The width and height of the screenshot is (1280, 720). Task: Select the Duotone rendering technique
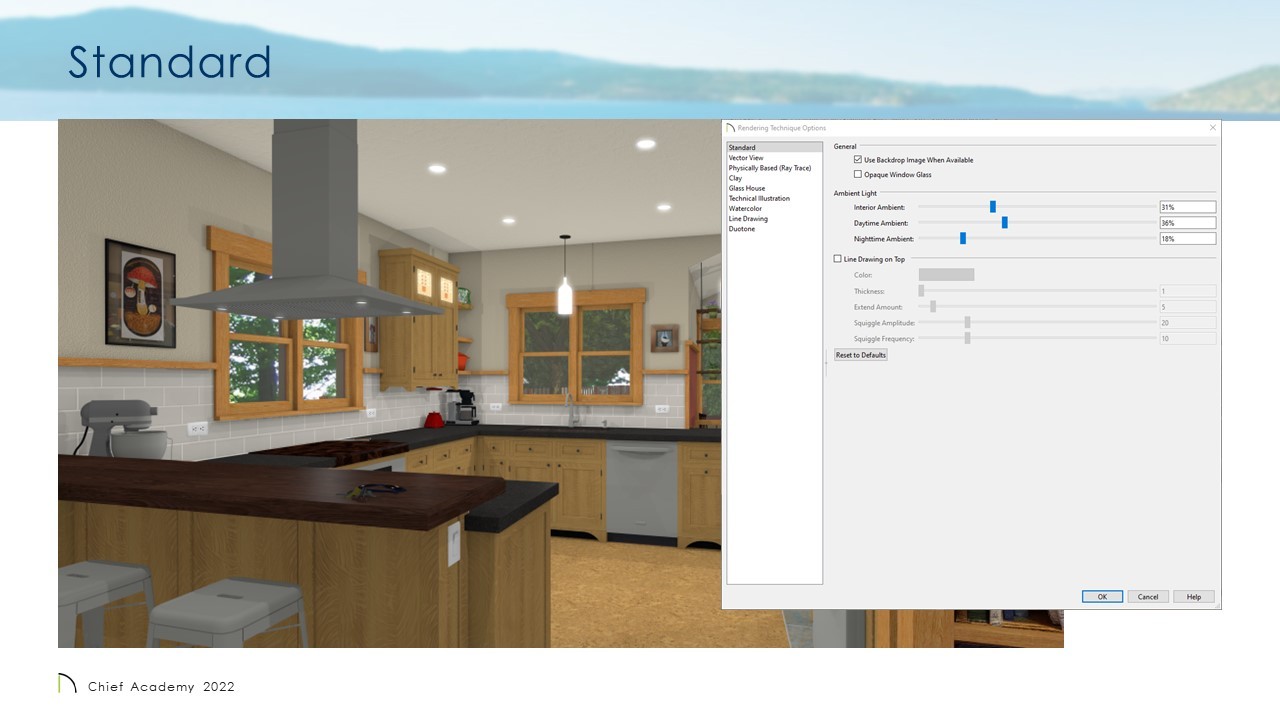coord(742,229)
